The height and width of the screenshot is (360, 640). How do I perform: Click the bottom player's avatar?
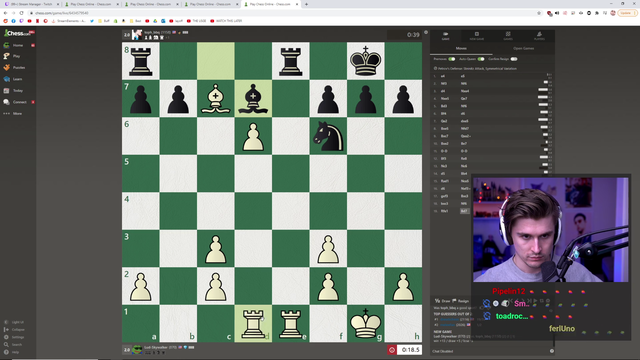click(x=137, y=349)
